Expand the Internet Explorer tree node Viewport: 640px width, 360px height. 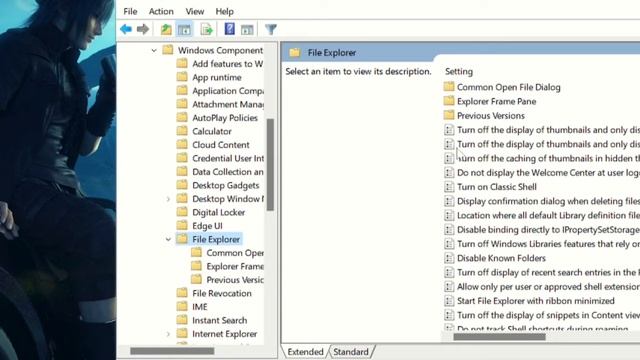[x=168, y=334]
